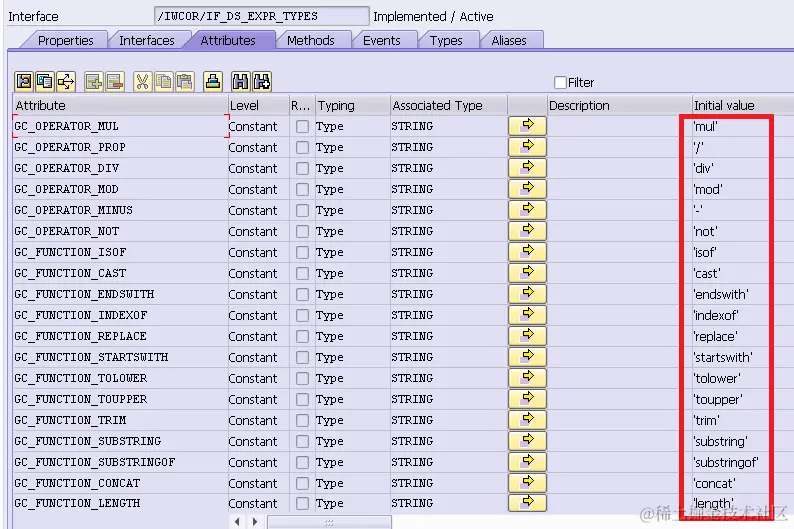The image size is (794, 529).
Task: Toggle Read-only checkbox for GC_OPERATOR_PROP
Action: pos(302,147)
